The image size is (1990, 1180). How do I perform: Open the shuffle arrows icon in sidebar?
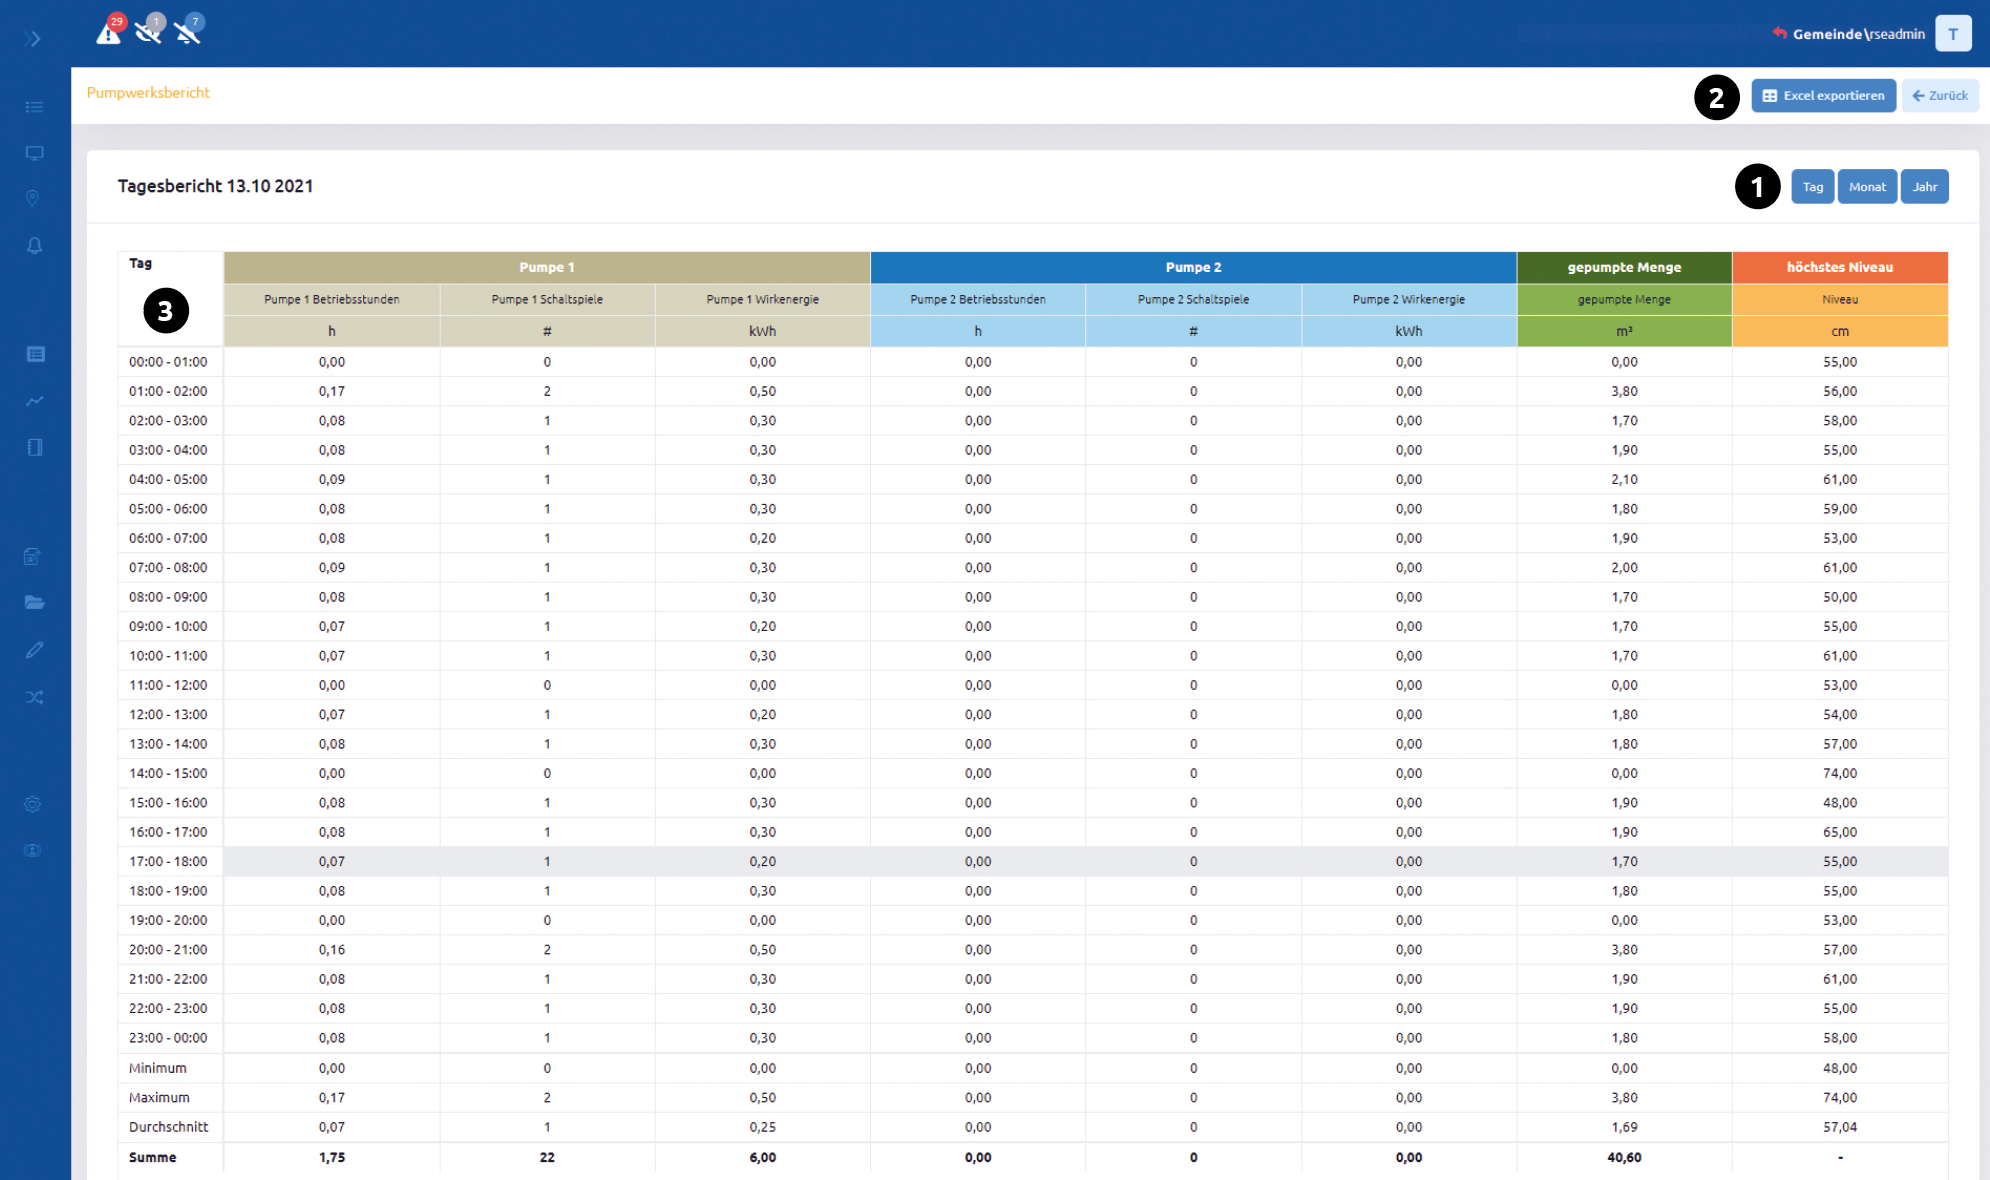pyautogui.click(x=34, y=697)
